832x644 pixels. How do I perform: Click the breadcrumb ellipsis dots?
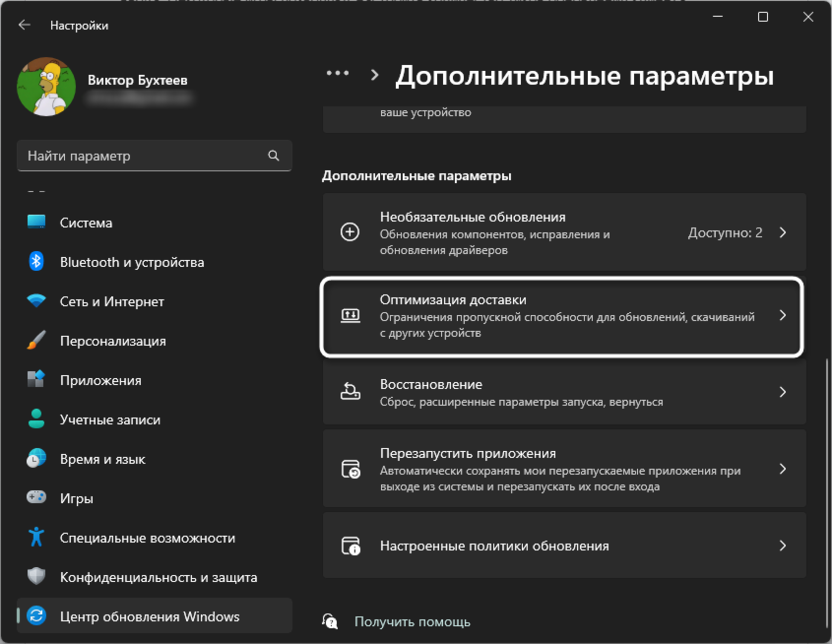click(337, 73)
